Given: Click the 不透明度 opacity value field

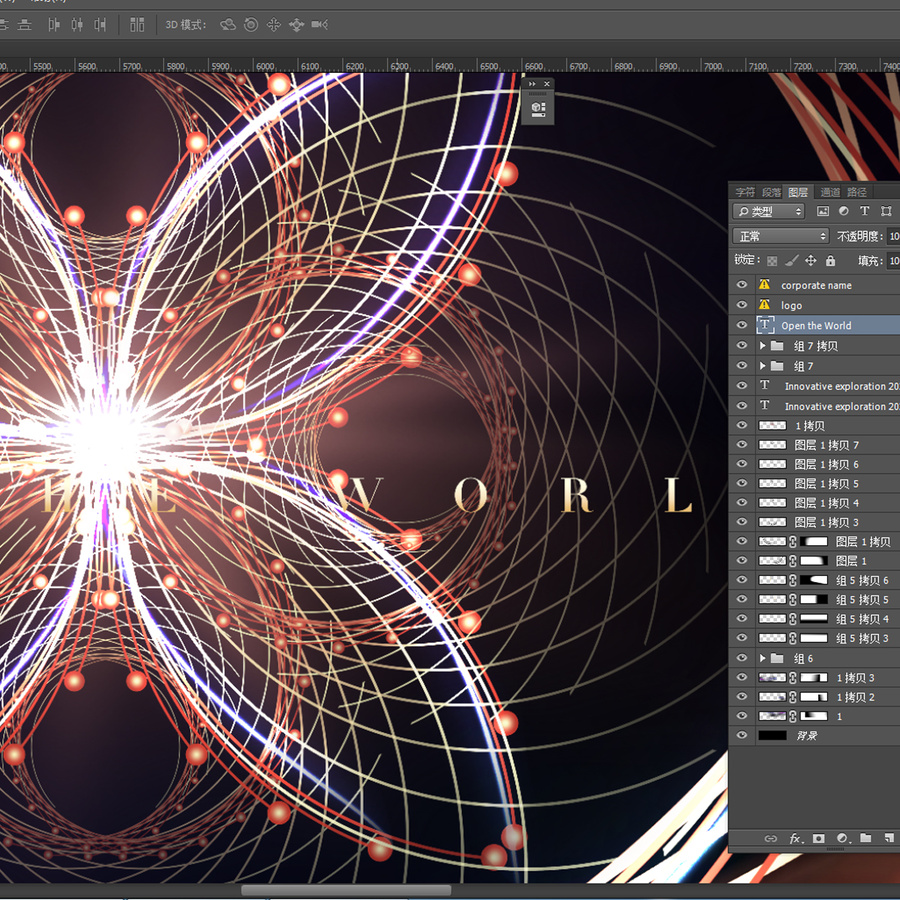Looking at the screenshot, I should (x=894, y=236).
